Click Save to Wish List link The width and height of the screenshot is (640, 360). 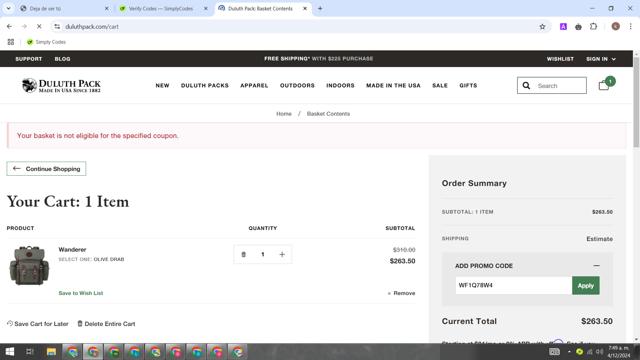point(81,293)
